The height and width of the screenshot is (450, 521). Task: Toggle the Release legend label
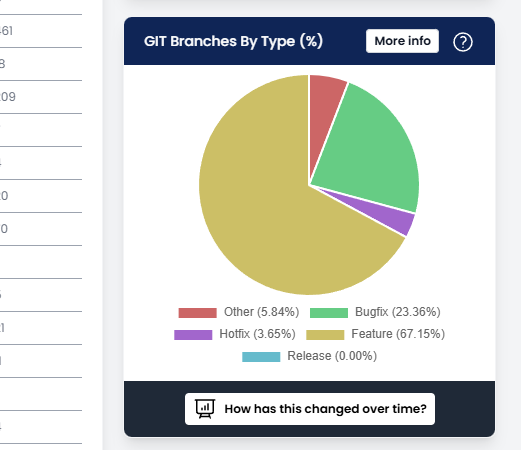pos(332,356)
